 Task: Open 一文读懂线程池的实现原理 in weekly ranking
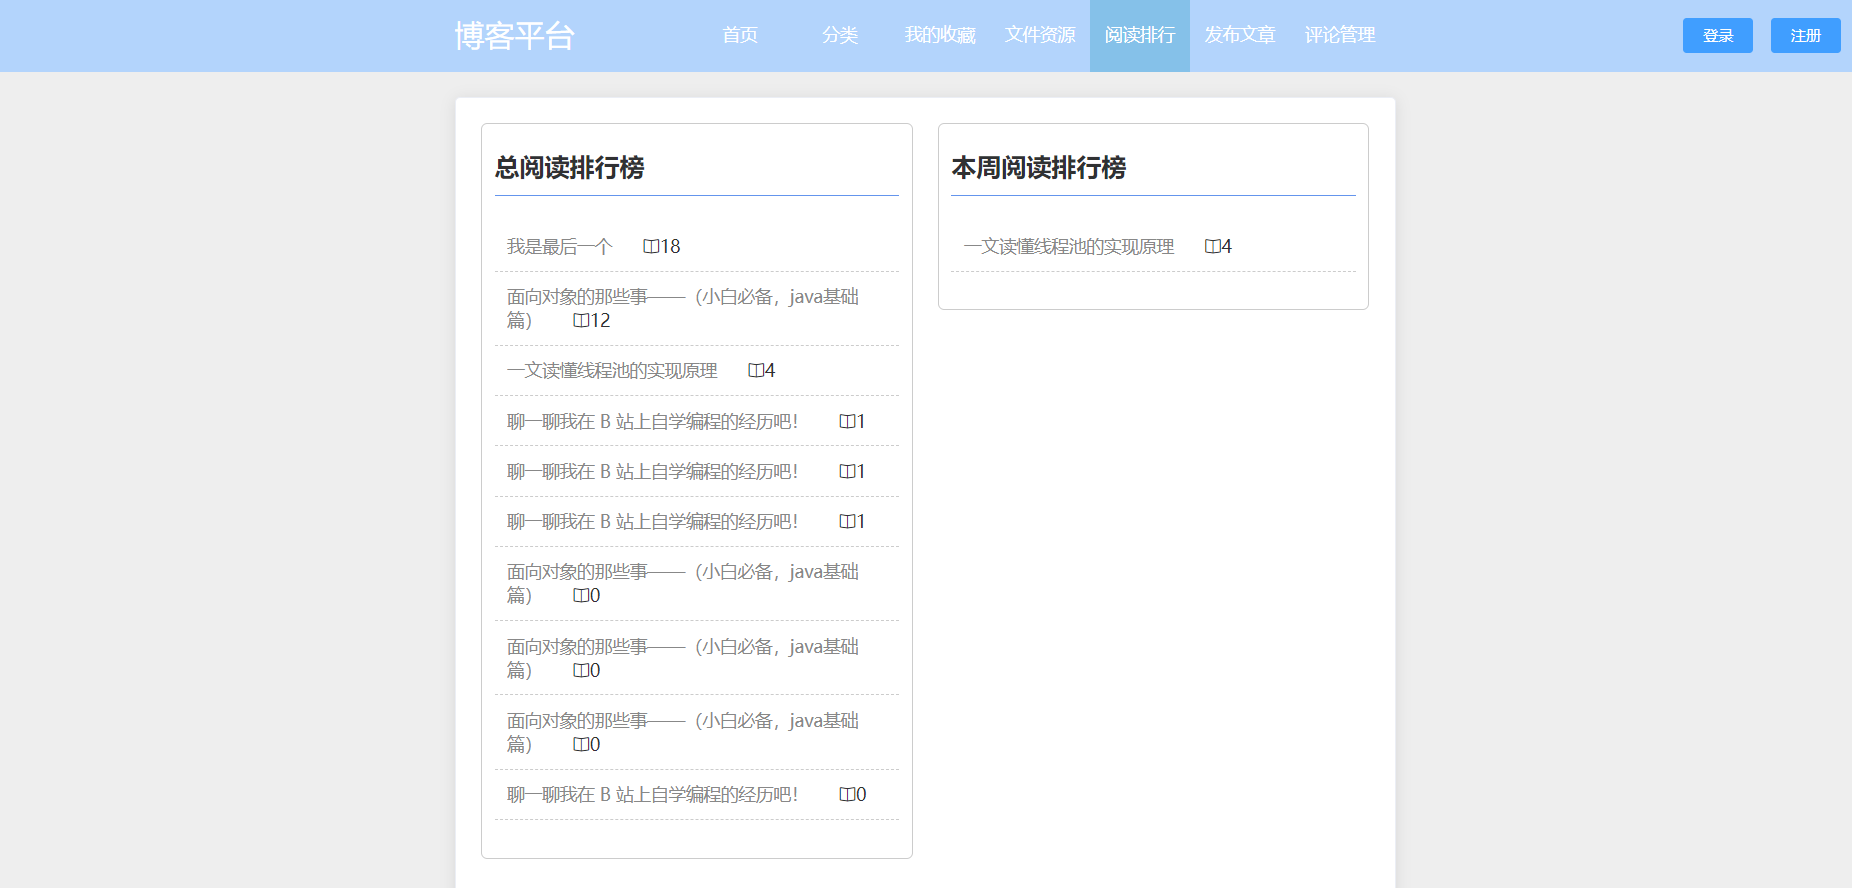[1069, 246]
